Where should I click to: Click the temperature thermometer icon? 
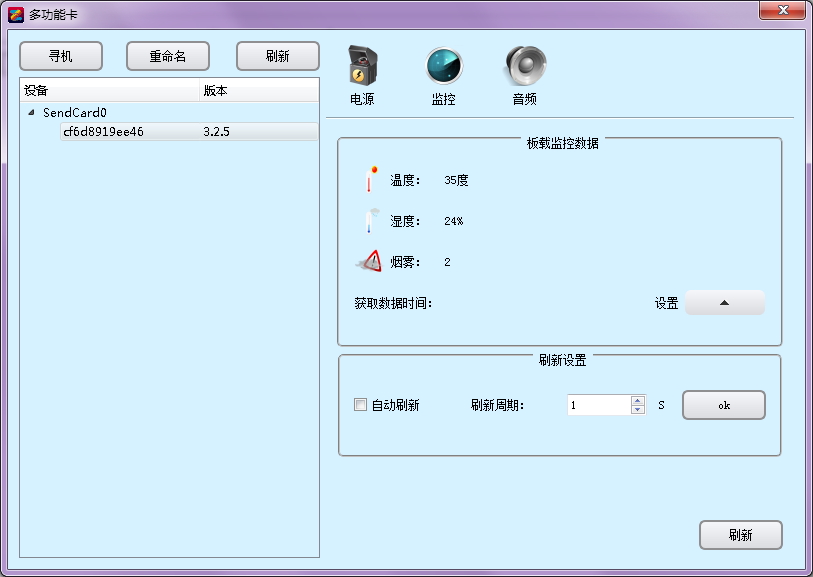(x=370, y=180)
